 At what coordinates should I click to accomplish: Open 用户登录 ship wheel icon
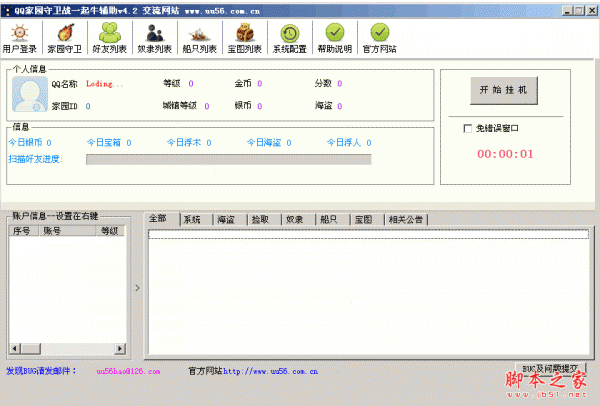coord(20,33)
